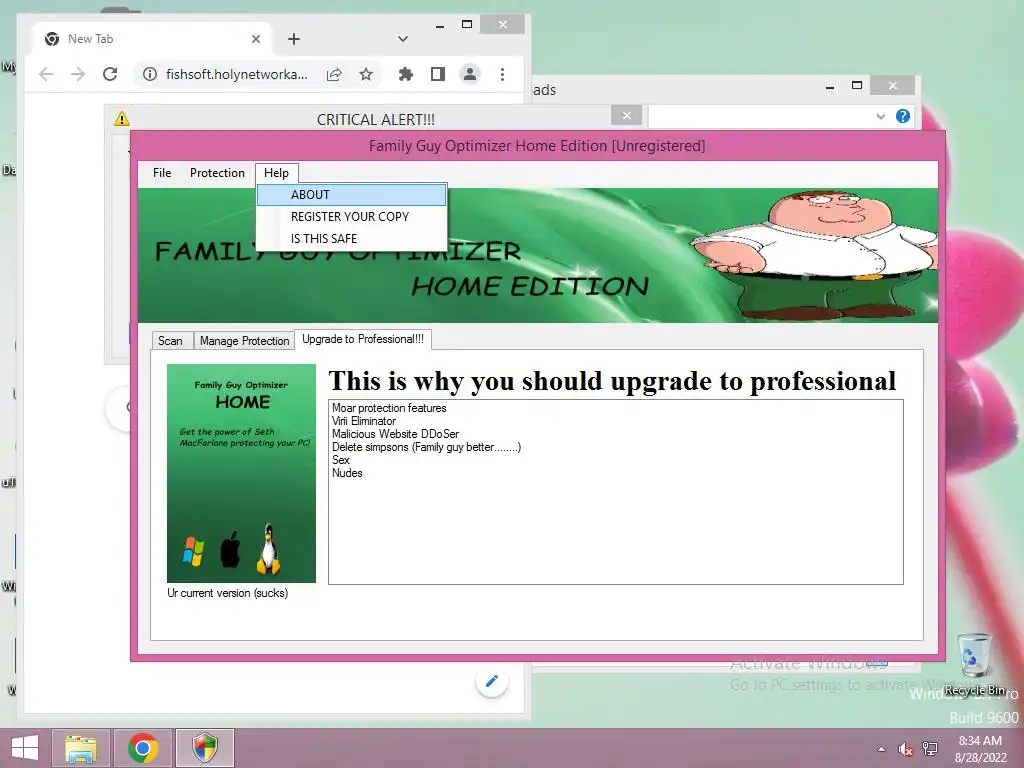Select the New Tab browser tab
This screenshot has height=768, width=1024.
[153, 39]
